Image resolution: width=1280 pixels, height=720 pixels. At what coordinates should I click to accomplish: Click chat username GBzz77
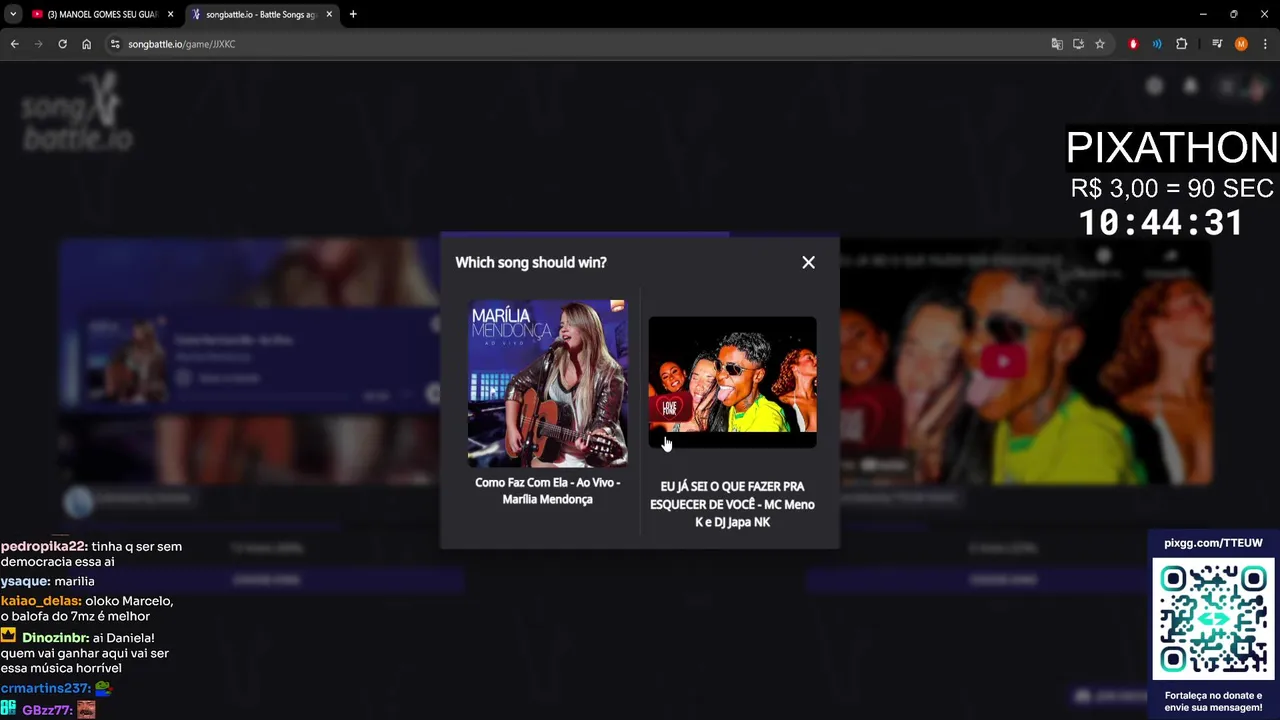47,710
